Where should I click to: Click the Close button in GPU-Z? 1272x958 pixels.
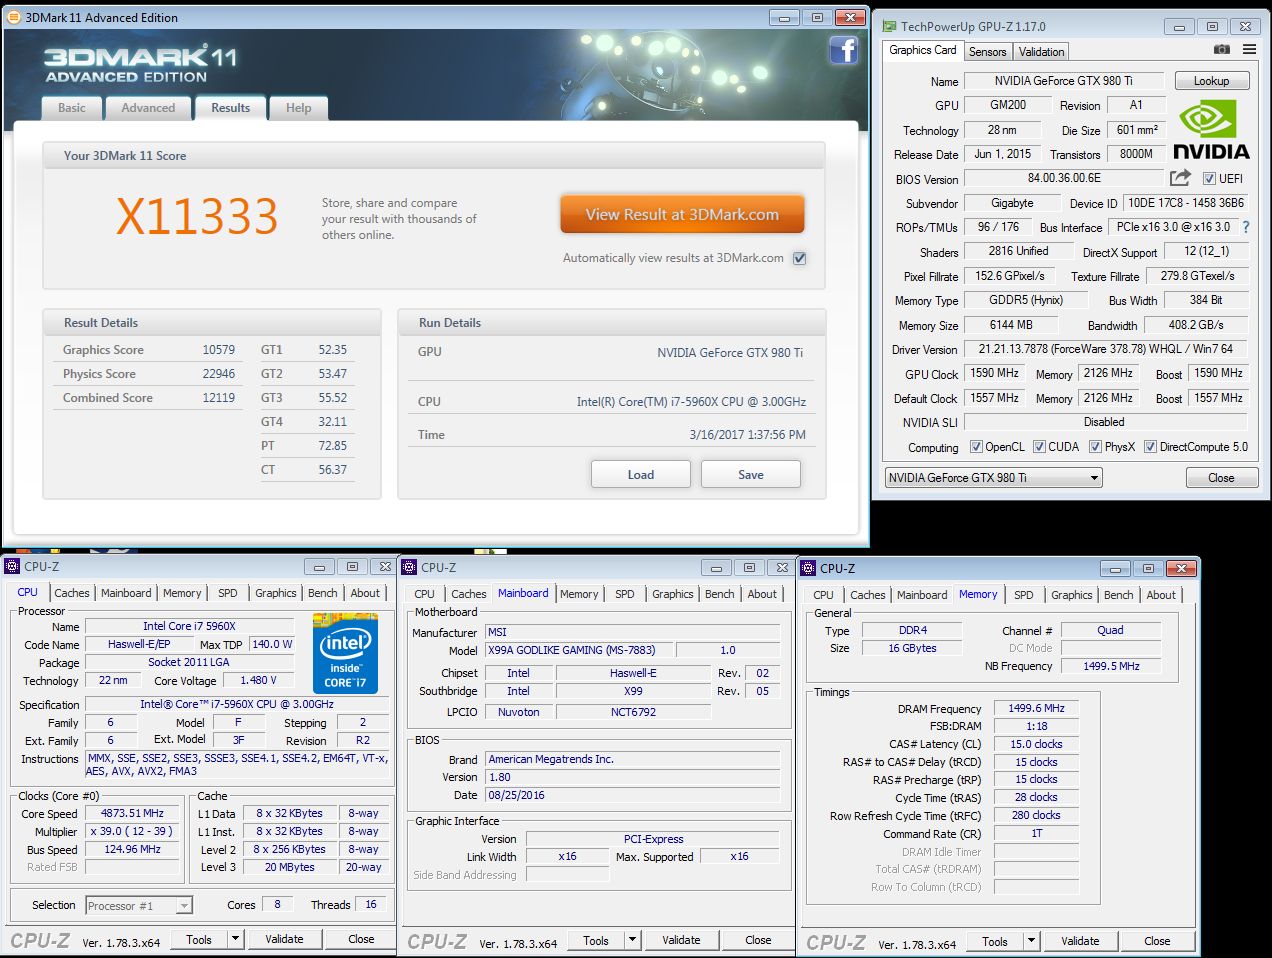(1221, 478)
